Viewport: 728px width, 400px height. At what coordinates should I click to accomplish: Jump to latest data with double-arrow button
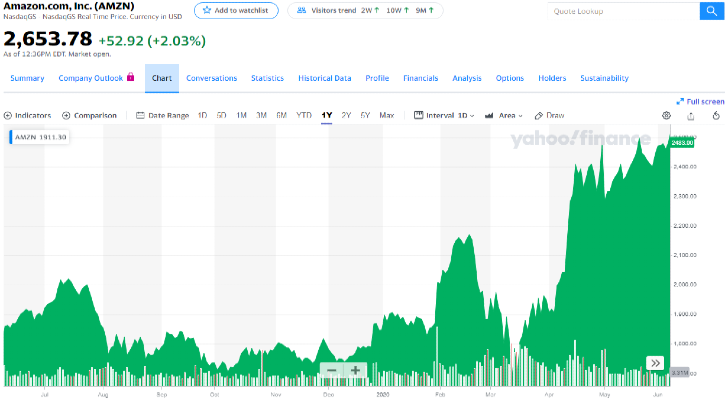655,363
